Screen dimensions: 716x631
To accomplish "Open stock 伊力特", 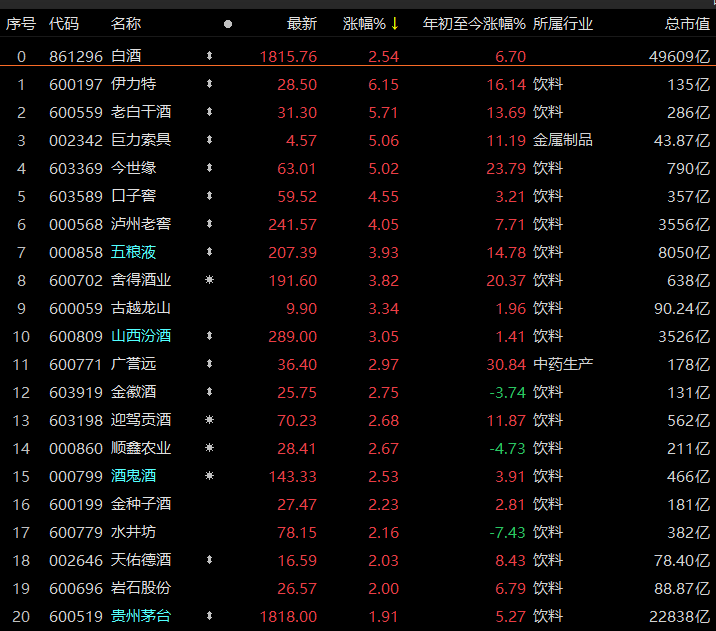I will [133, 84].
